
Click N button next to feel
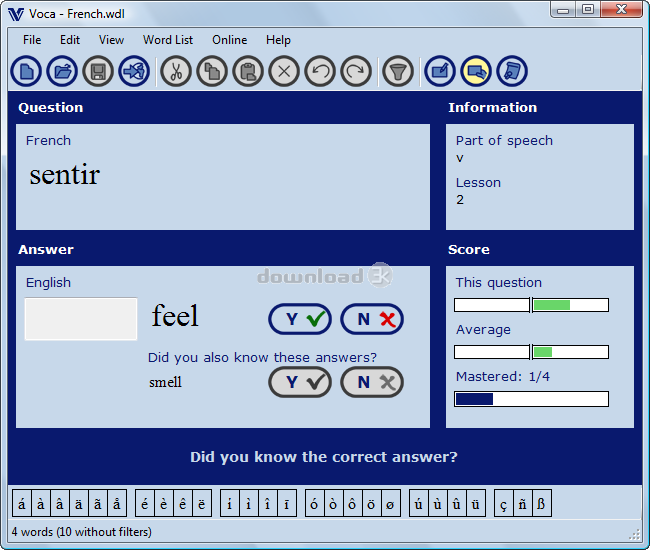(x=372, y=319)
